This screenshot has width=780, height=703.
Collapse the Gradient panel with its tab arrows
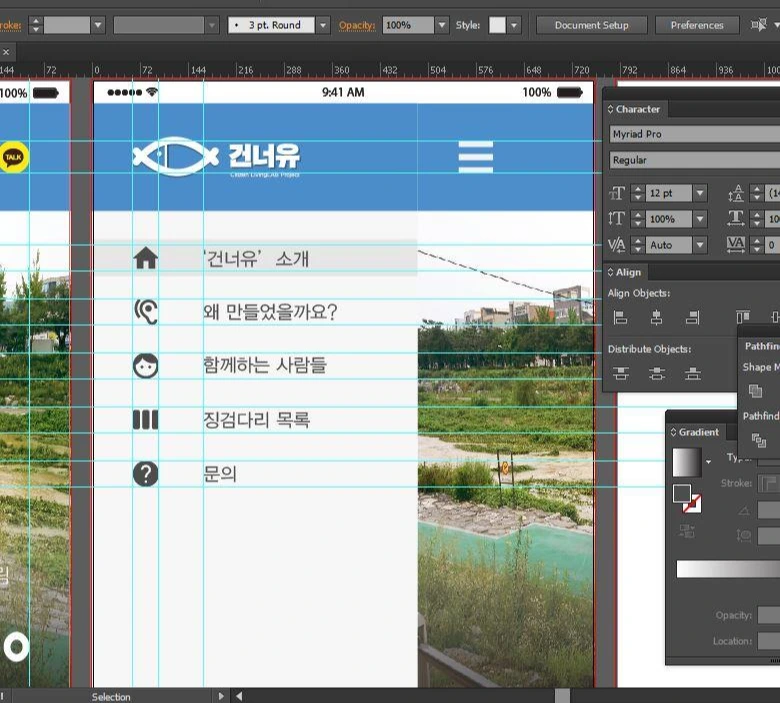click(673, 432)
